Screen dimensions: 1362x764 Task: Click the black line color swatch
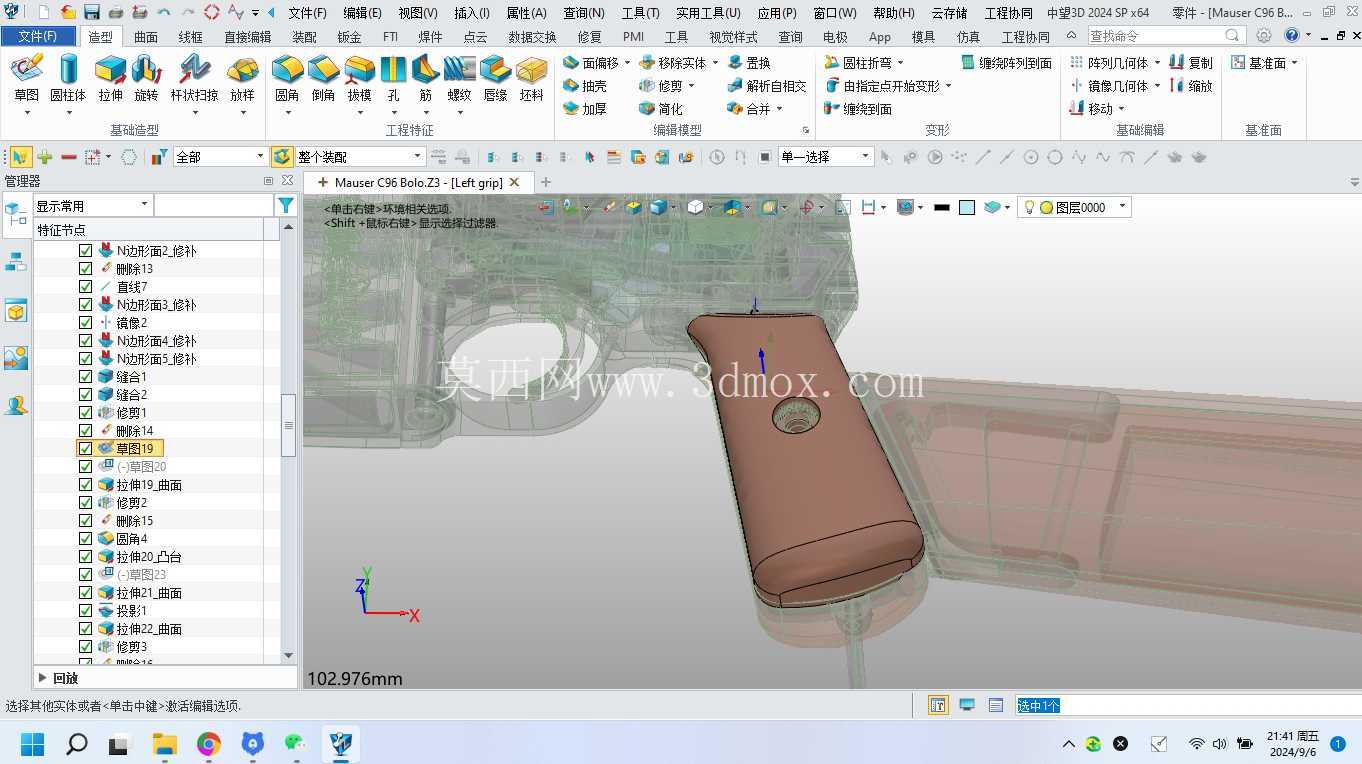(x=941, y=208)
